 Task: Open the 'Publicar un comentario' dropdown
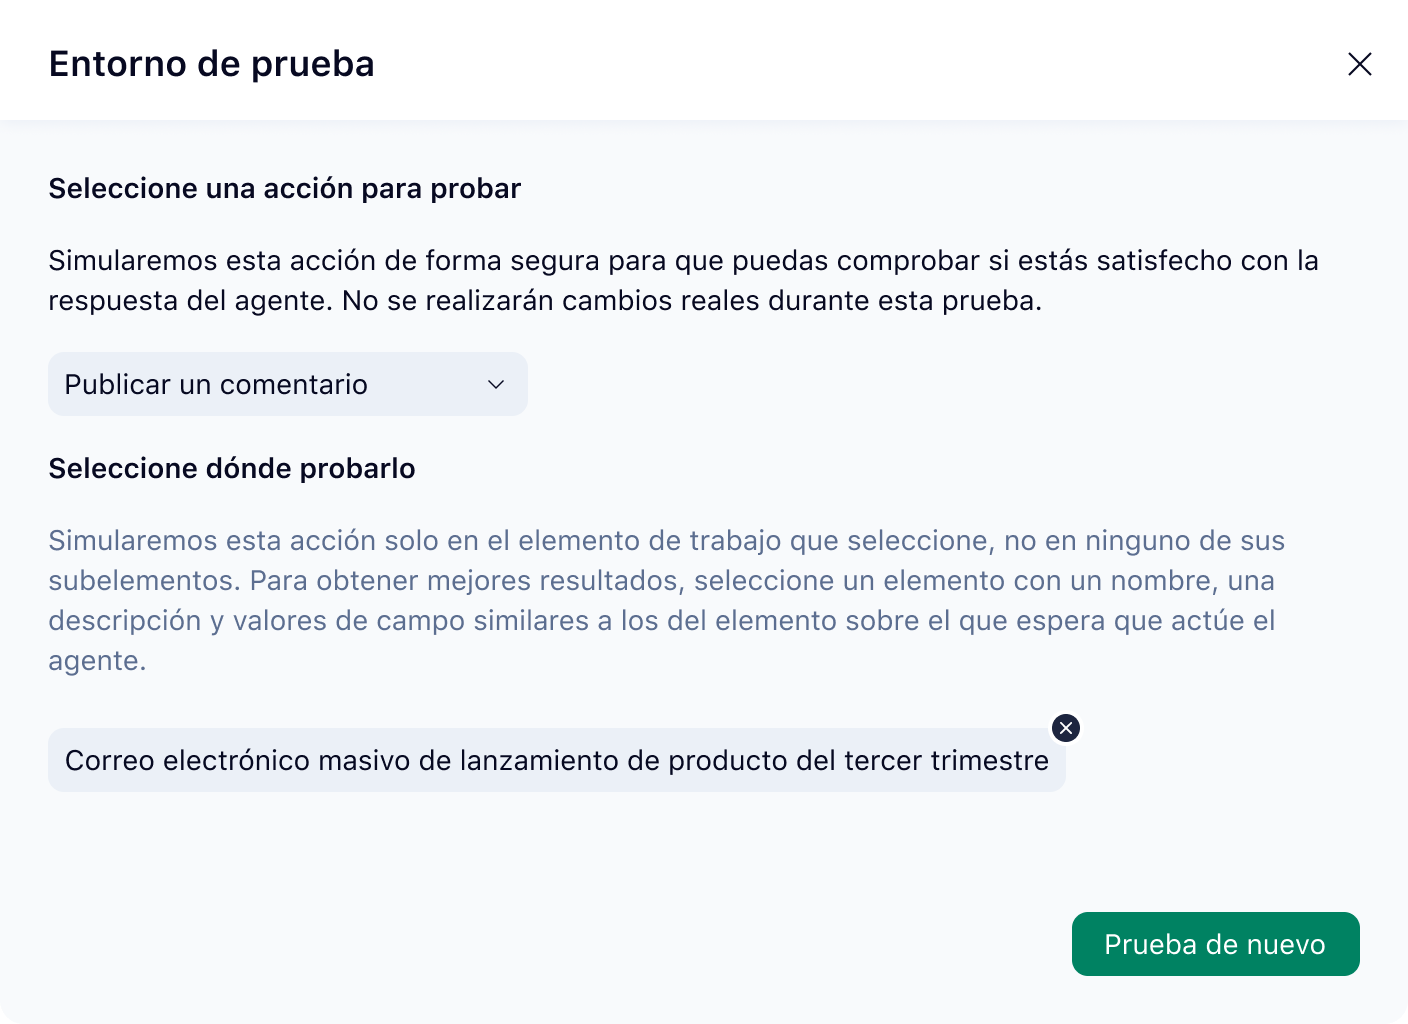[x=287, y=384]
